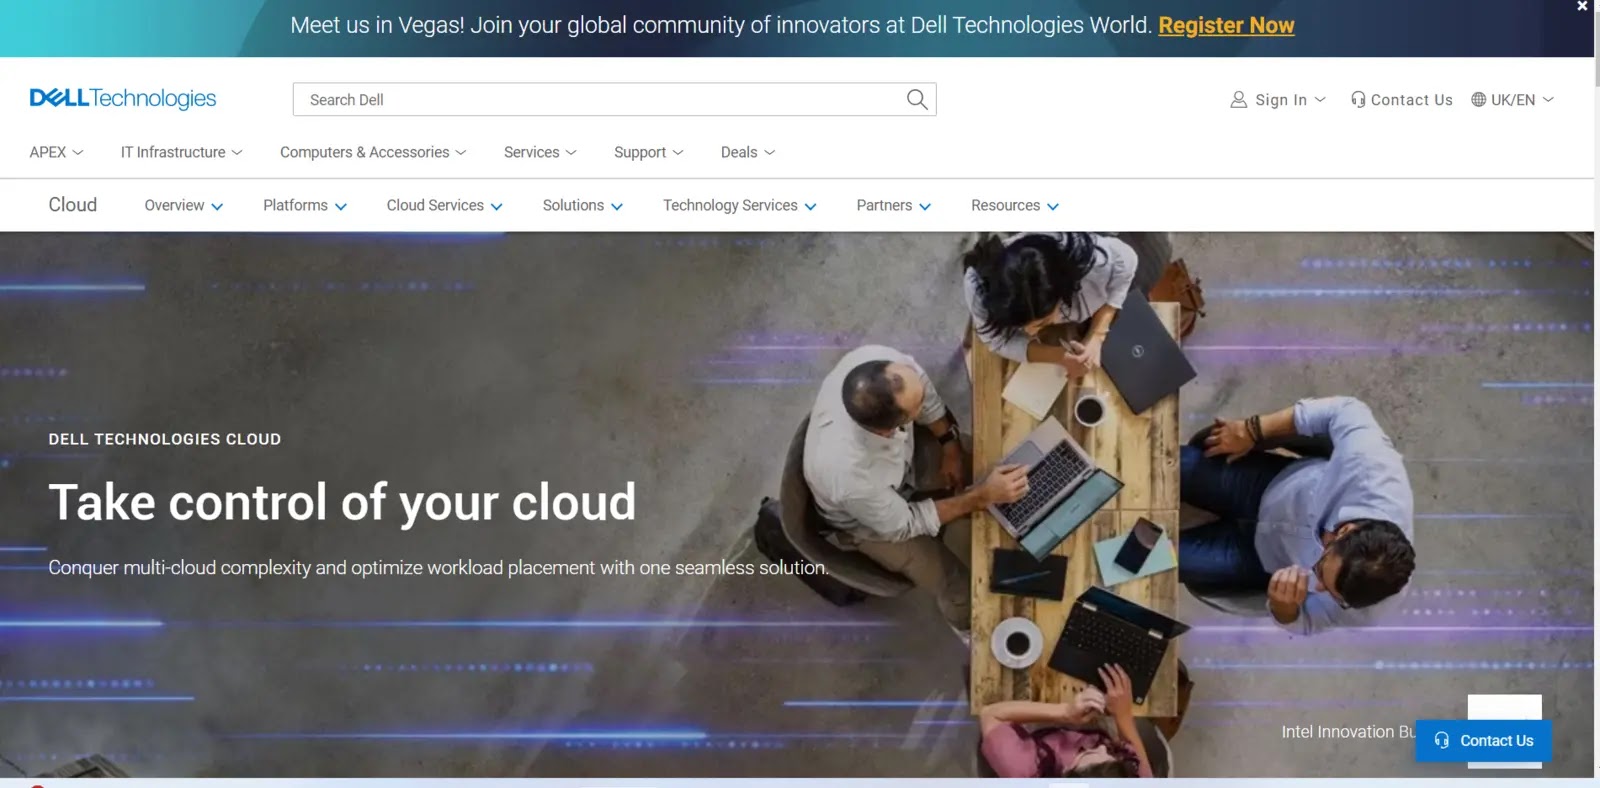Open the Support menu
Viewport: 1600px width, 788px height.
pos(648,152)
